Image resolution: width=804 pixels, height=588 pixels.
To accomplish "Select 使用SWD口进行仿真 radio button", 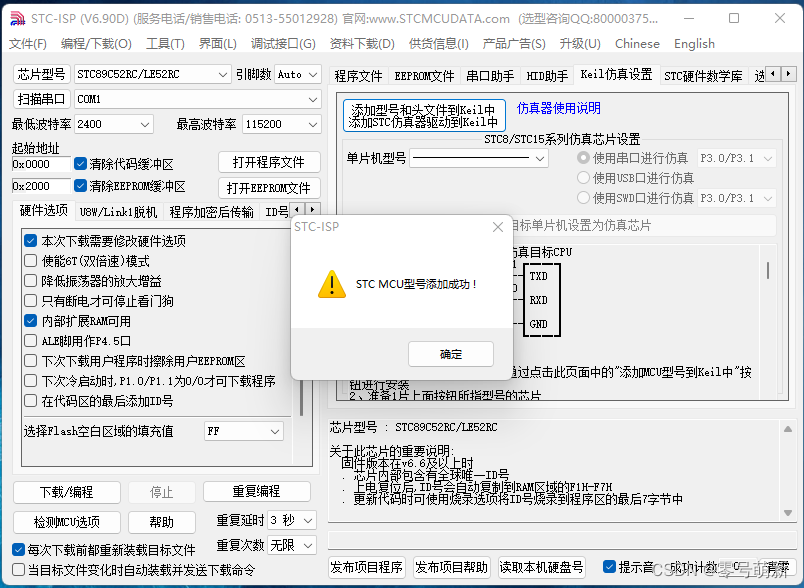I will pos(583,198).
